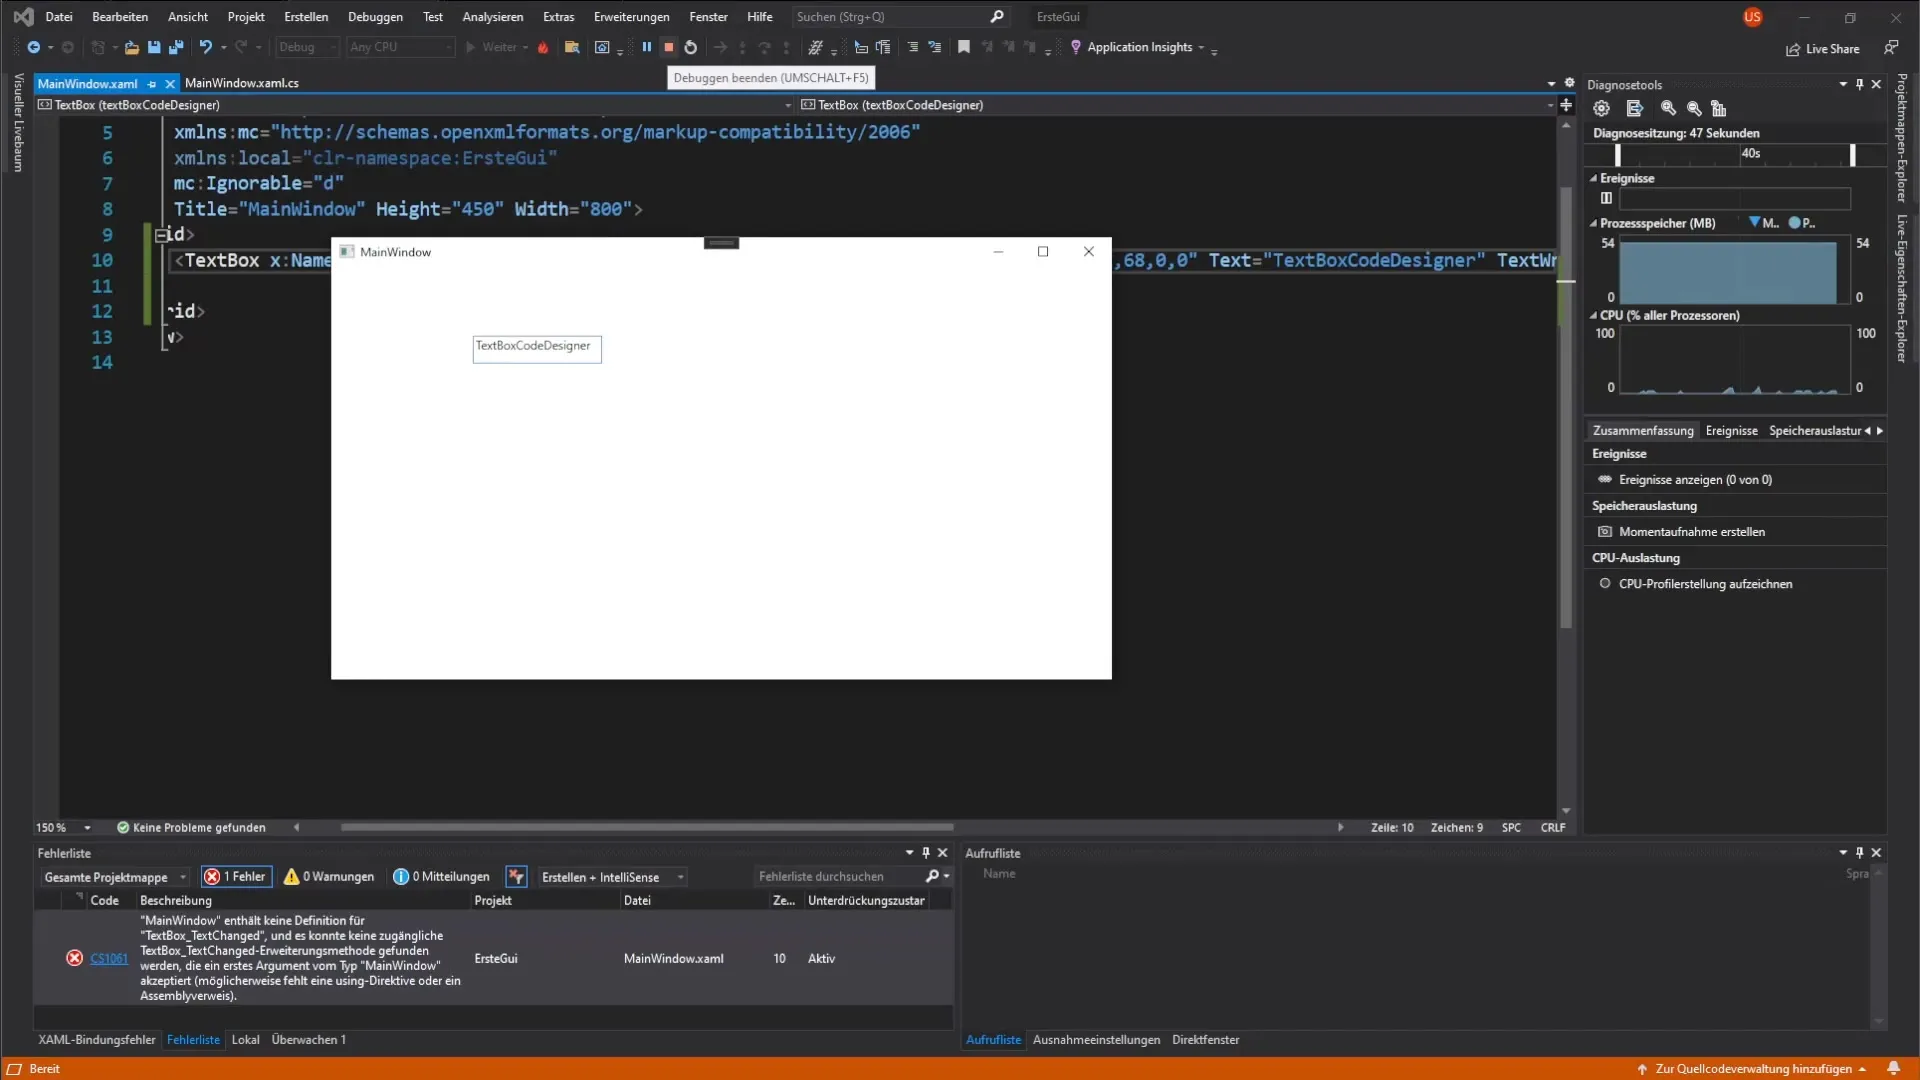This screenshot has width=1920, height=1080.
Task: Save the current file
Action: (x=154, y=47)
